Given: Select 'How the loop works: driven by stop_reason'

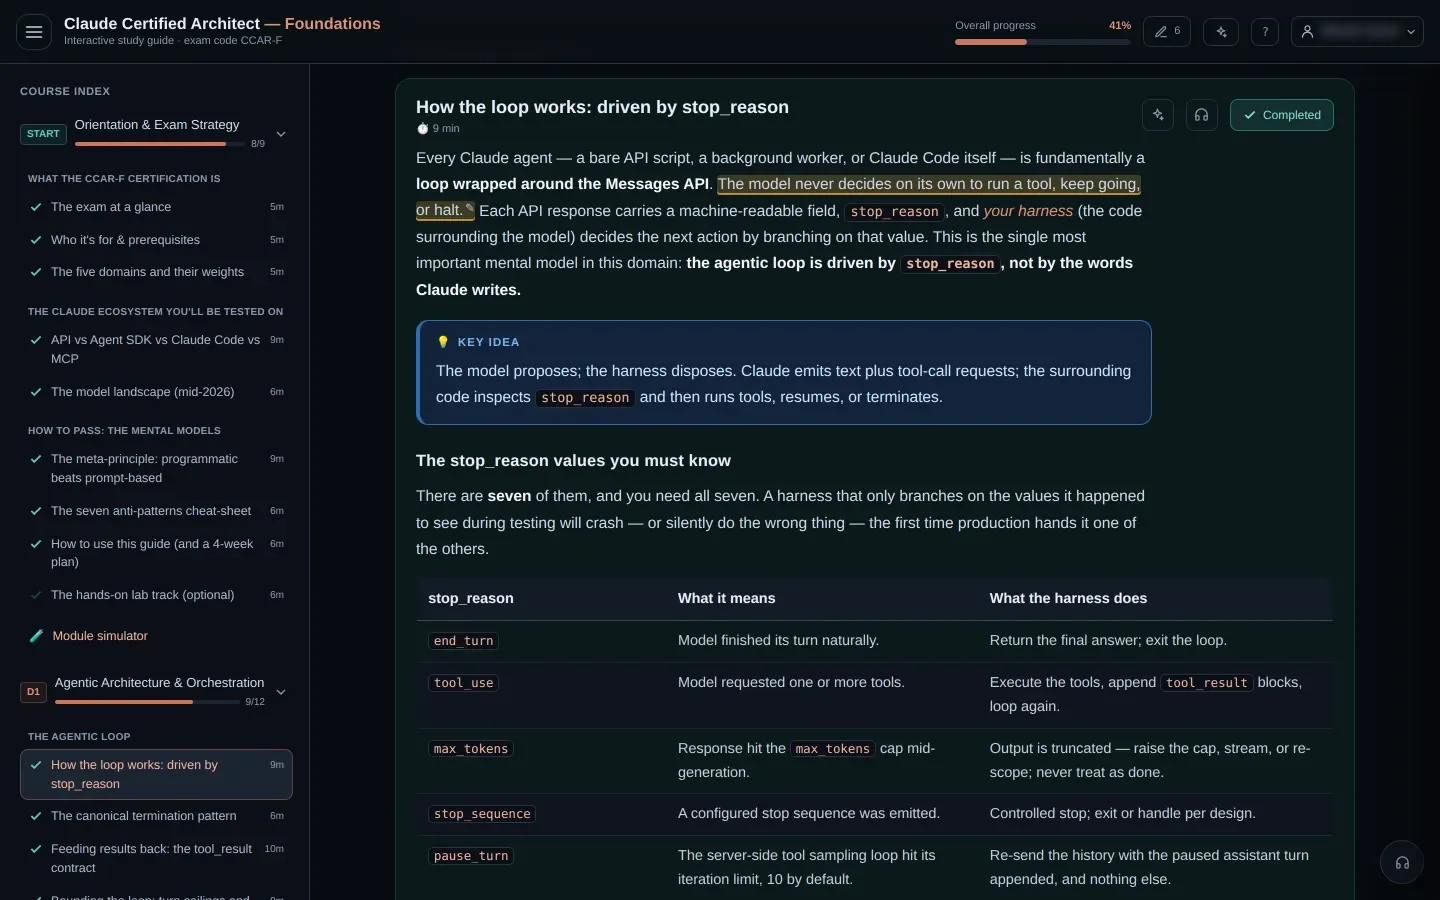Looking at the screenshot, I should [156, 774].
